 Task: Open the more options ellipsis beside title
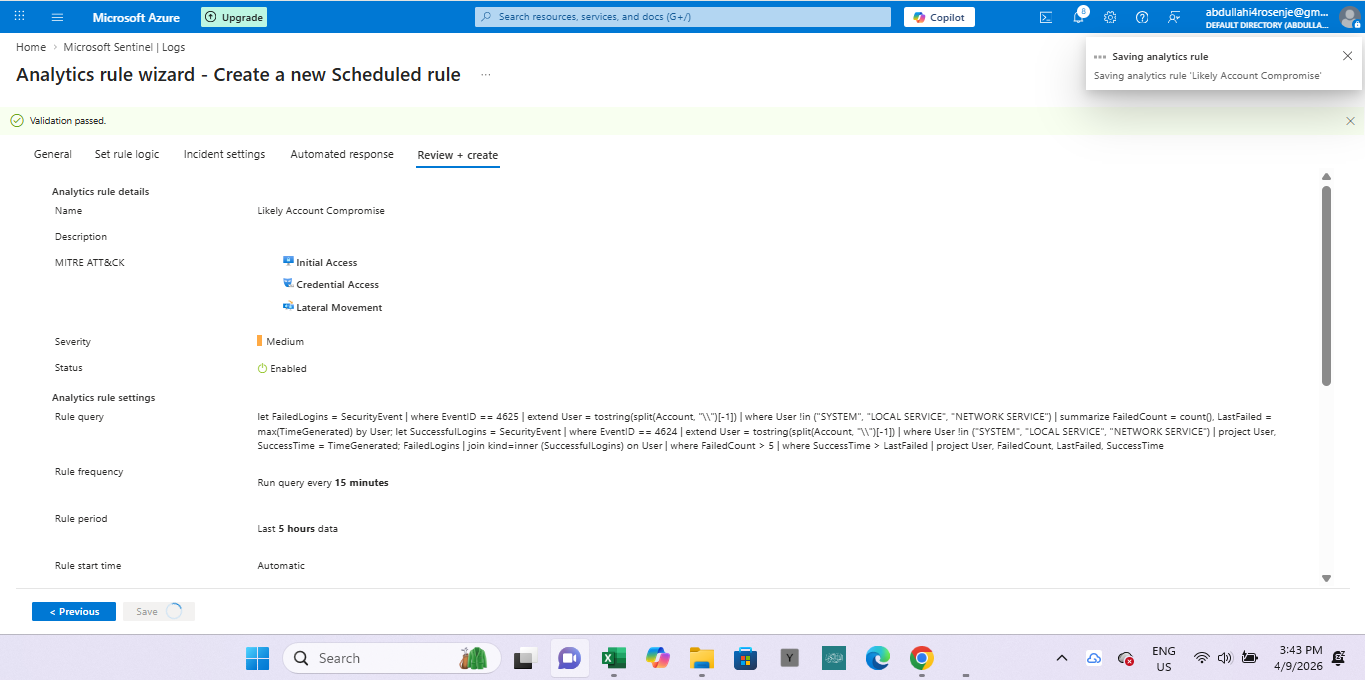486,75
